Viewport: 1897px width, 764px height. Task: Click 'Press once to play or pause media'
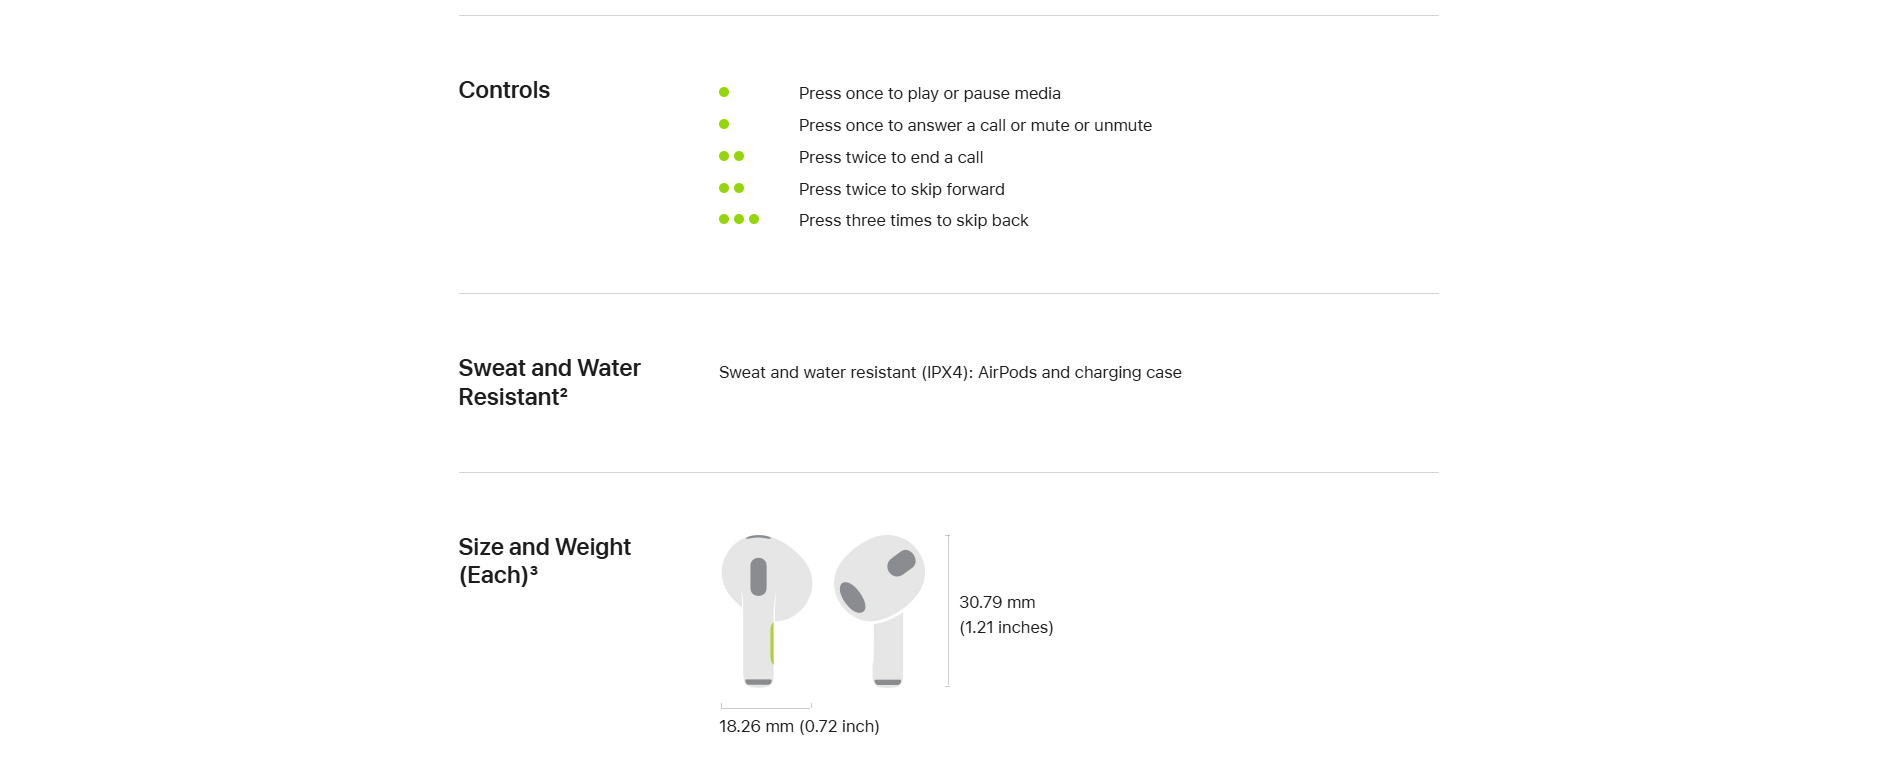(929, 93)
